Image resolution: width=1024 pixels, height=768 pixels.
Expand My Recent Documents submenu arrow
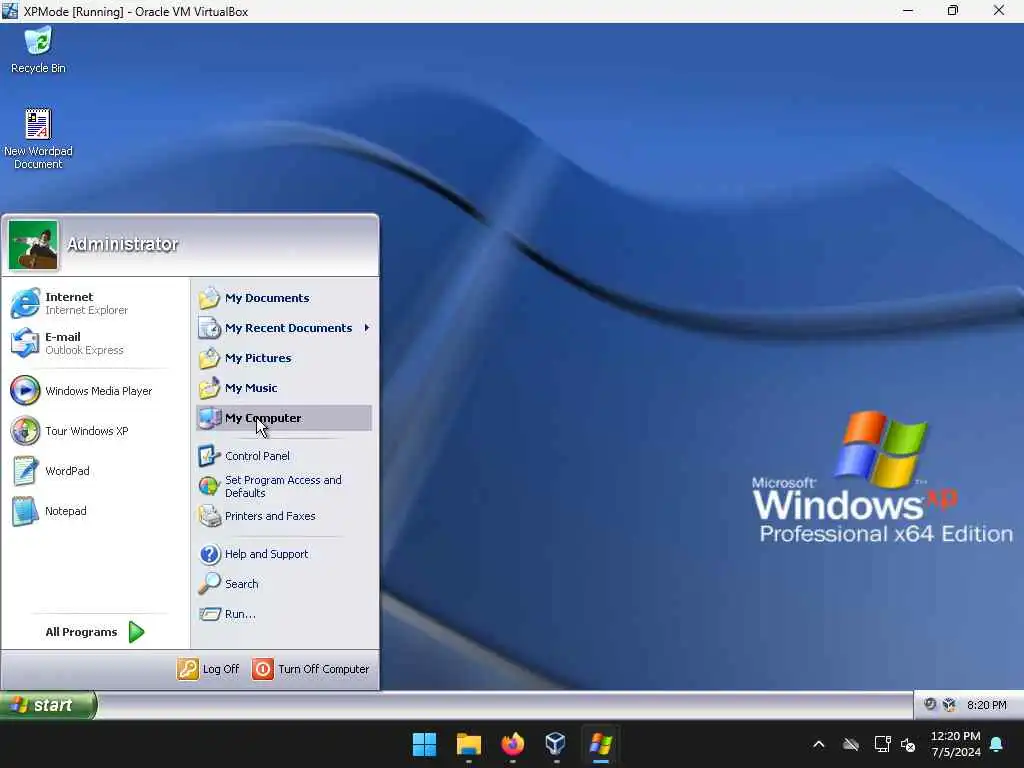366,328
